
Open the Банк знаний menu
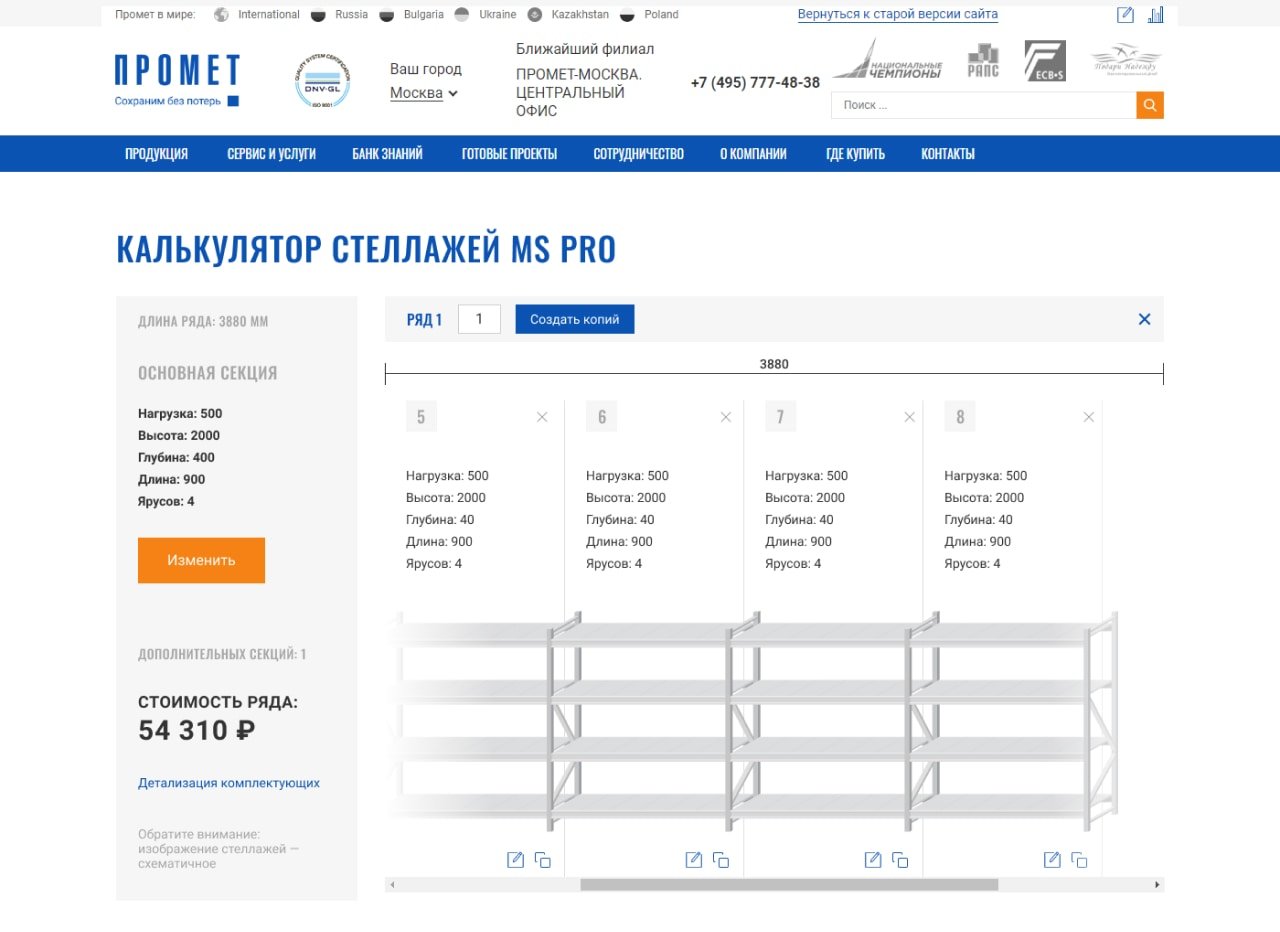(x=387, y=154)
